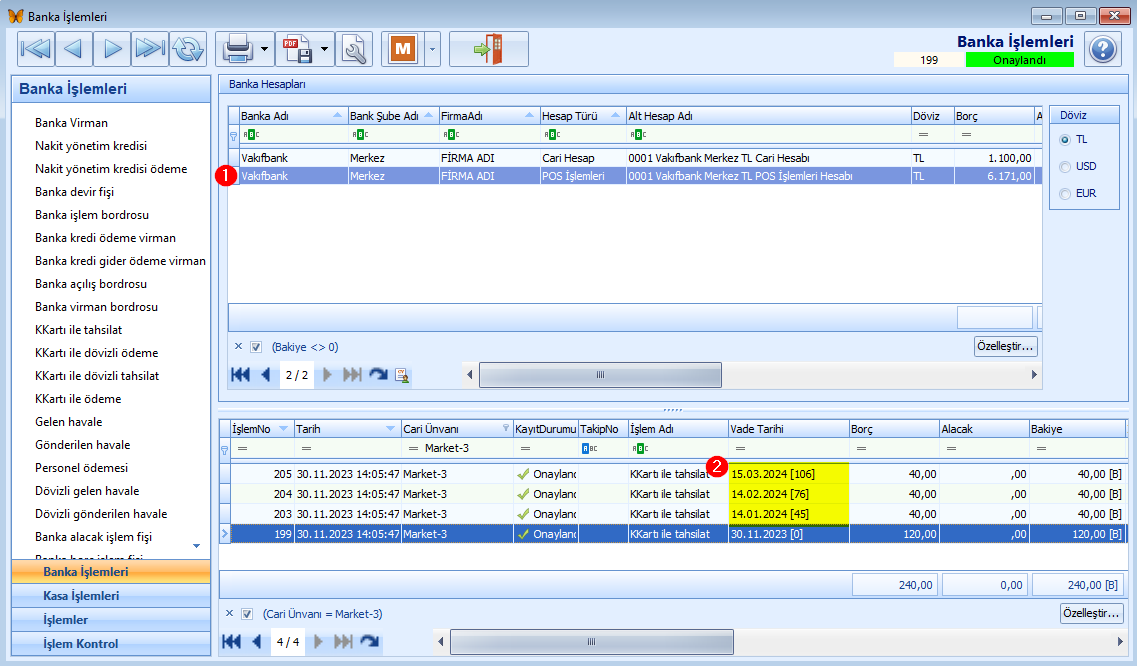Screen dimensions: 1137x666
Task: Open Banka alacak işlem fişi in sidebar
Action: tap(94, 537)
